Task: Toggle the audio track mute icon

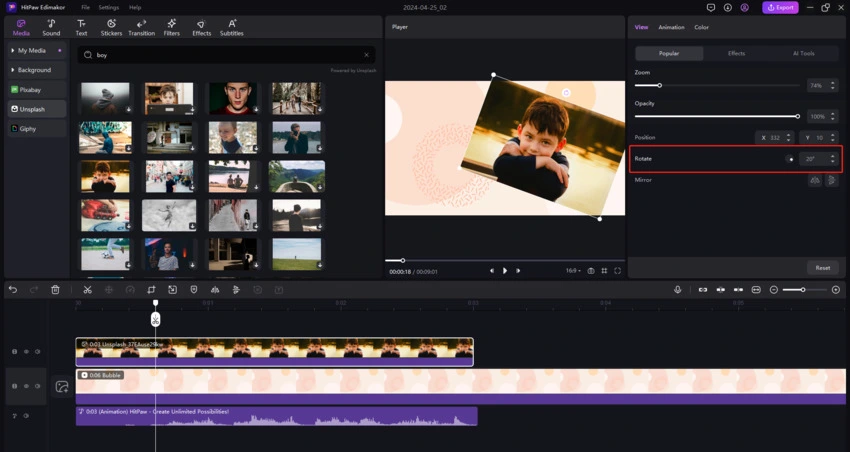Action: 26,416
